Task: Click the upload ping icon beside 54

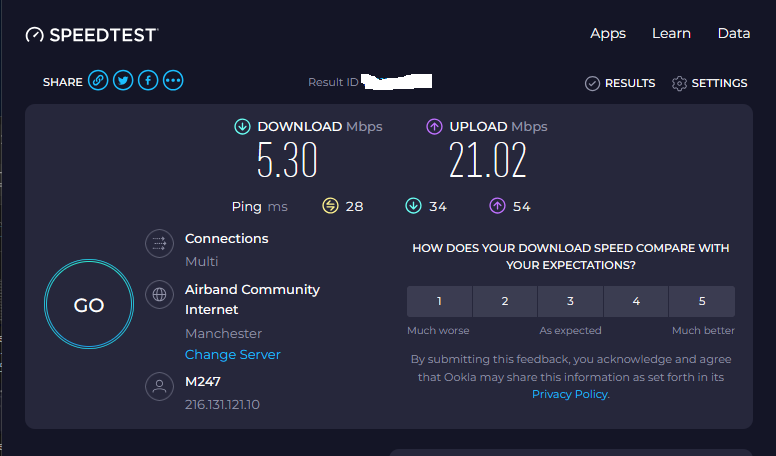Action: pyautogui.click(x=497, y=205)
